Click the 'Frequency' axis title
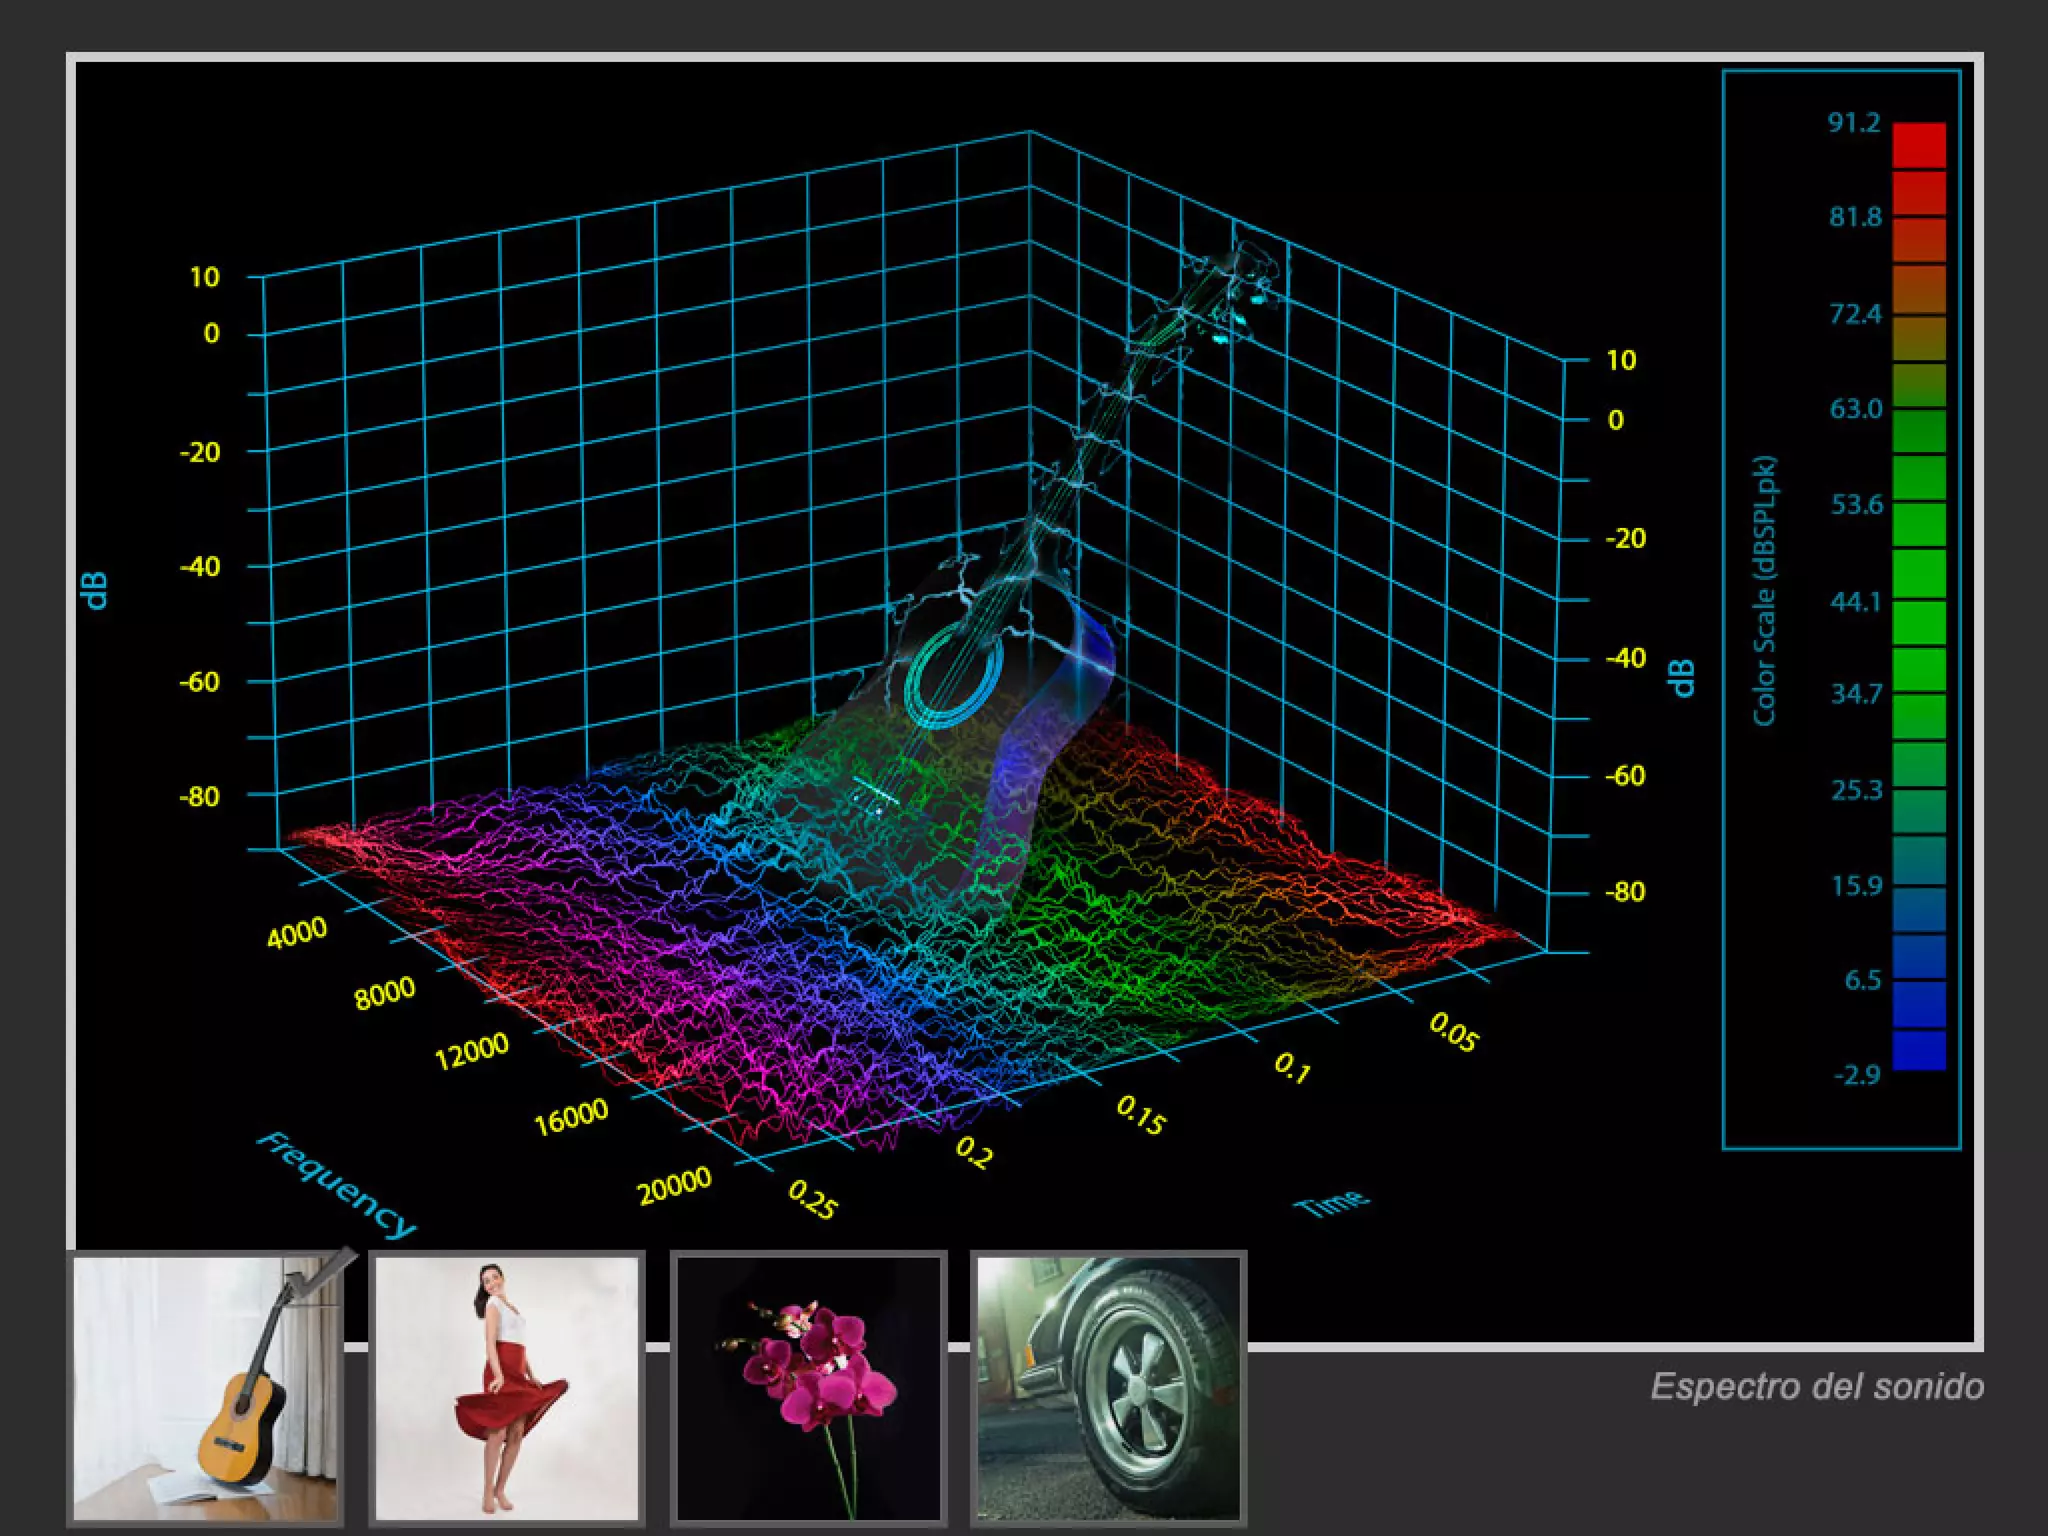Viewport: 2048px width, 1536px height. point(336,1185)
